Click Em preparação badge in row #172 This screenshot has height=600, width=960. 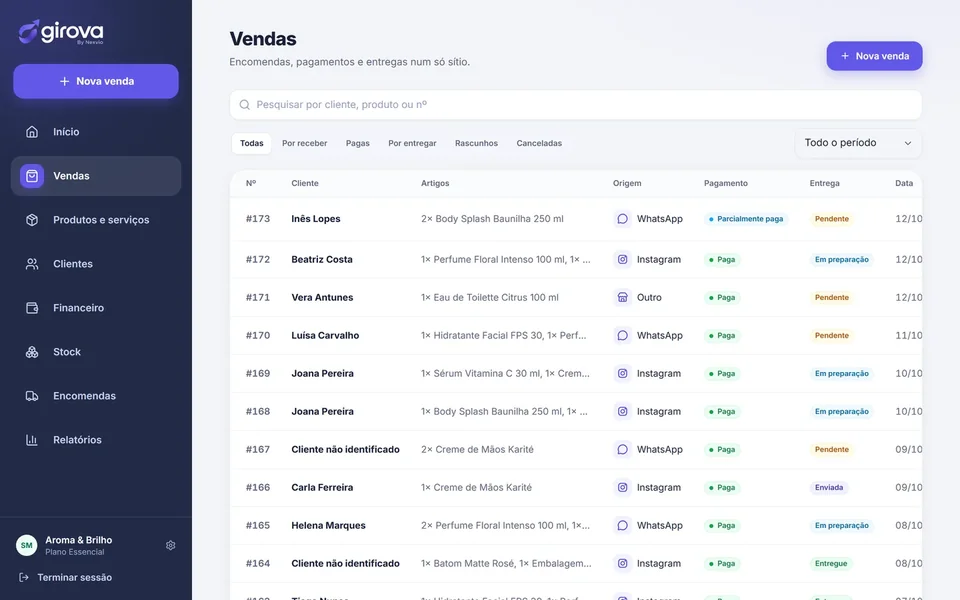[841, 260]
